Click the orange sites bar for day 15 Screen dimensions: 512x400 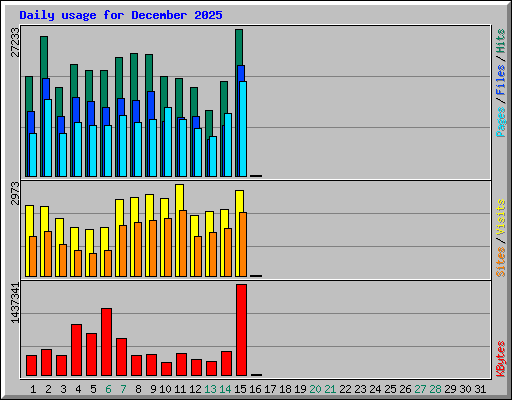point(243,244)
